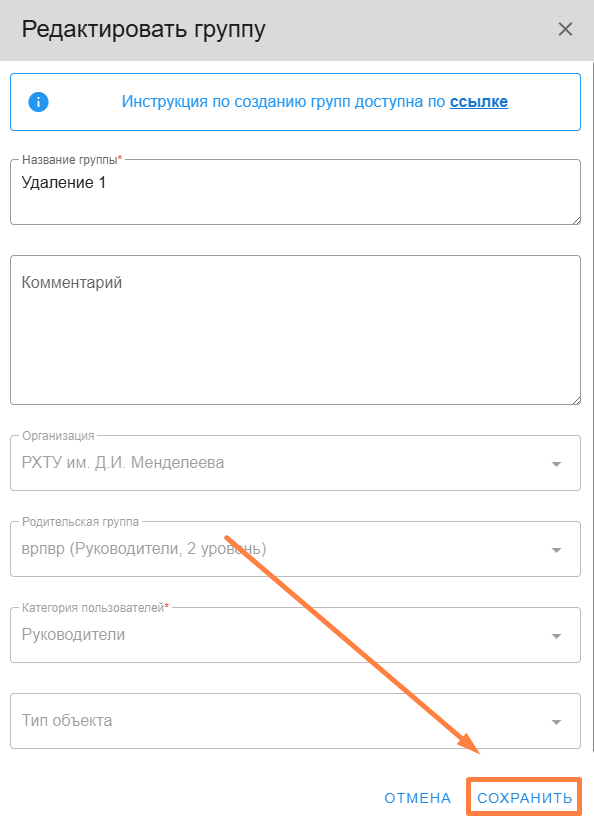Open the instruction via the ссылке link
Viewport: 594px width, 821px height.
[x=479, y=102]
